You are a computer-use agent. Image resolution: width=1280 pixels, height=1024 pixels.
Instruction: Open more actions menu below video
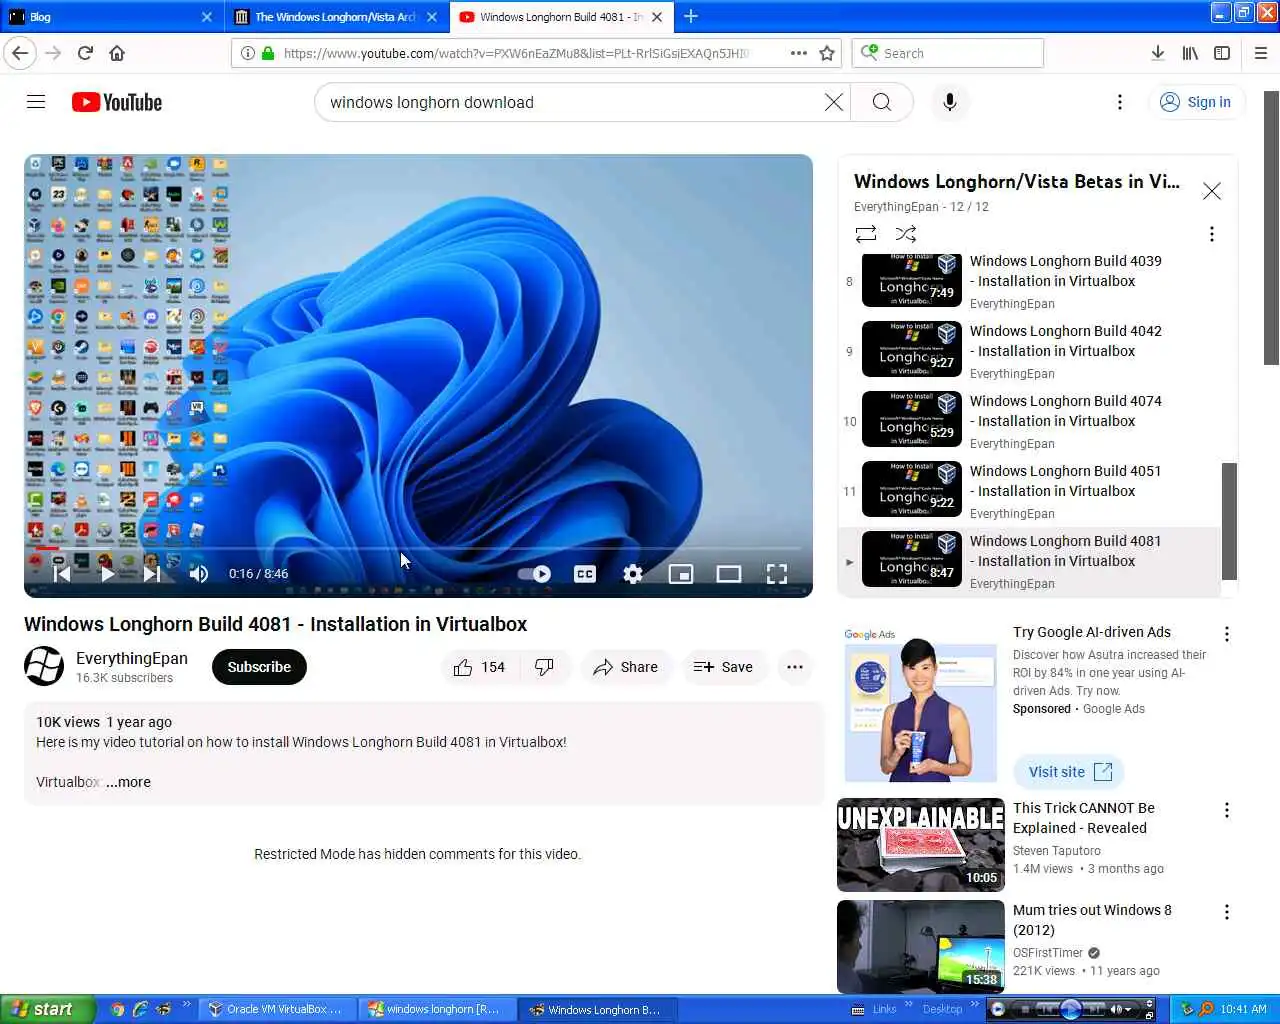click(795, 667)
